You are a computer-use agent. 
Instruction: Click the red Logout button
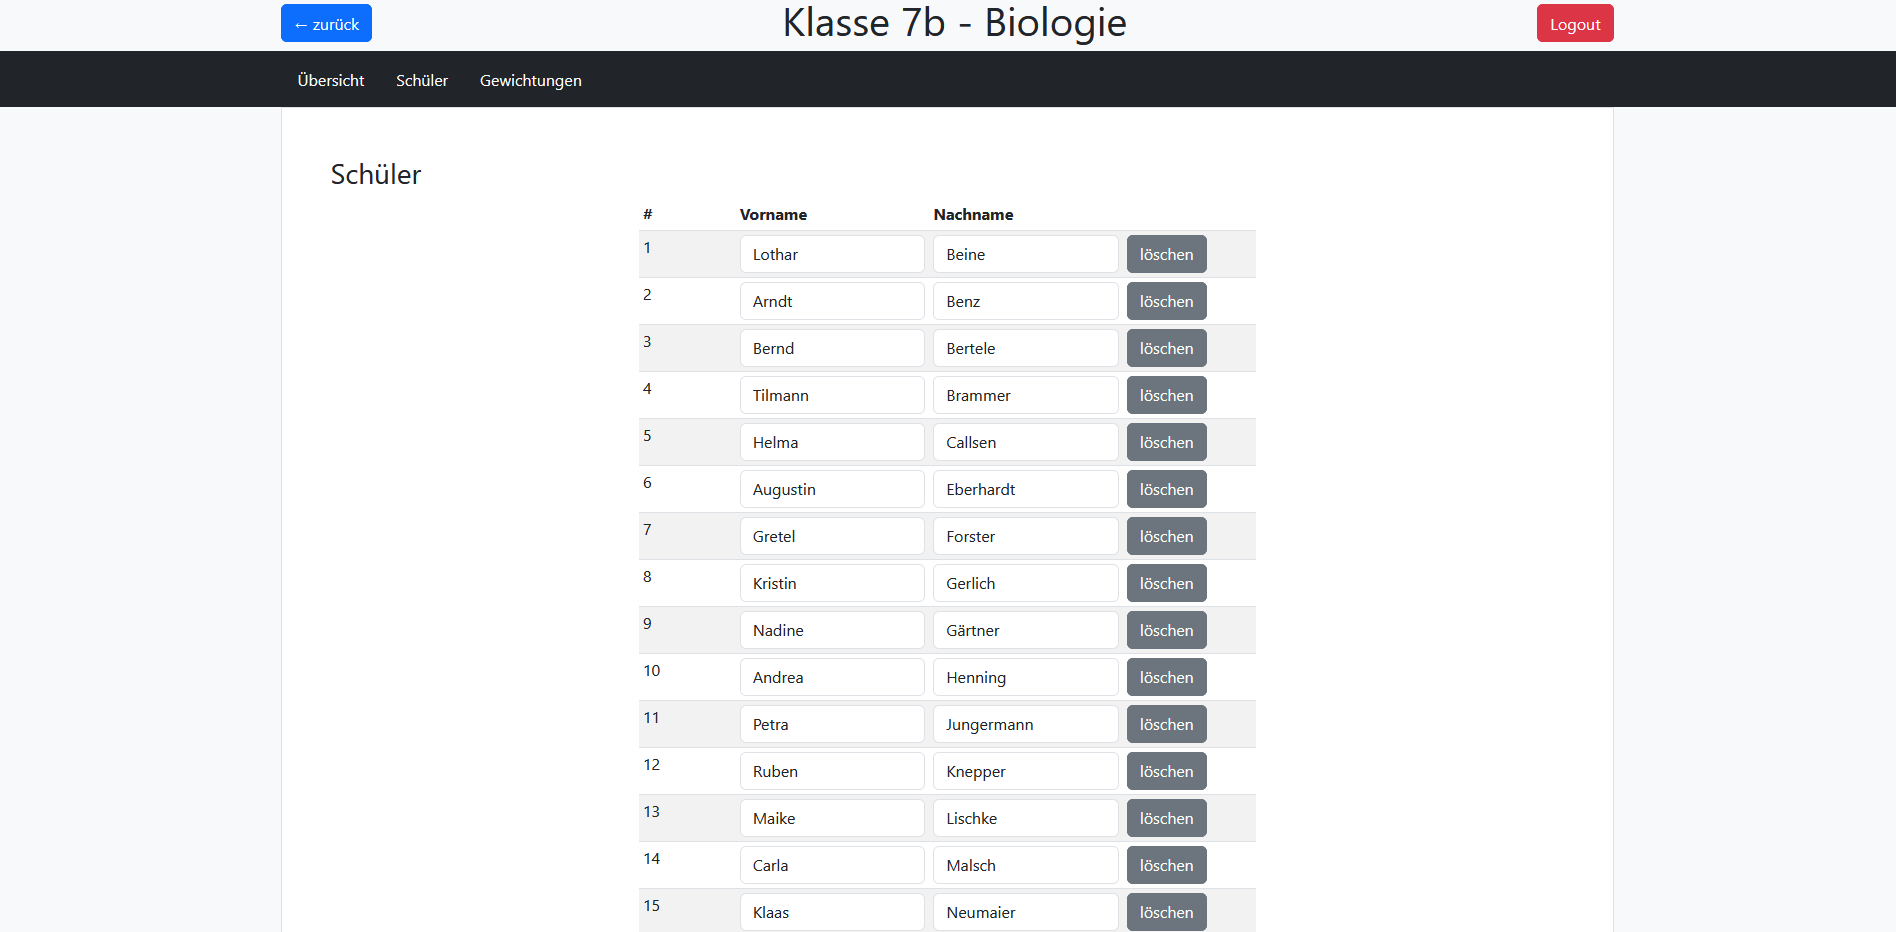pyautogui.click(x=1574, y=22)
